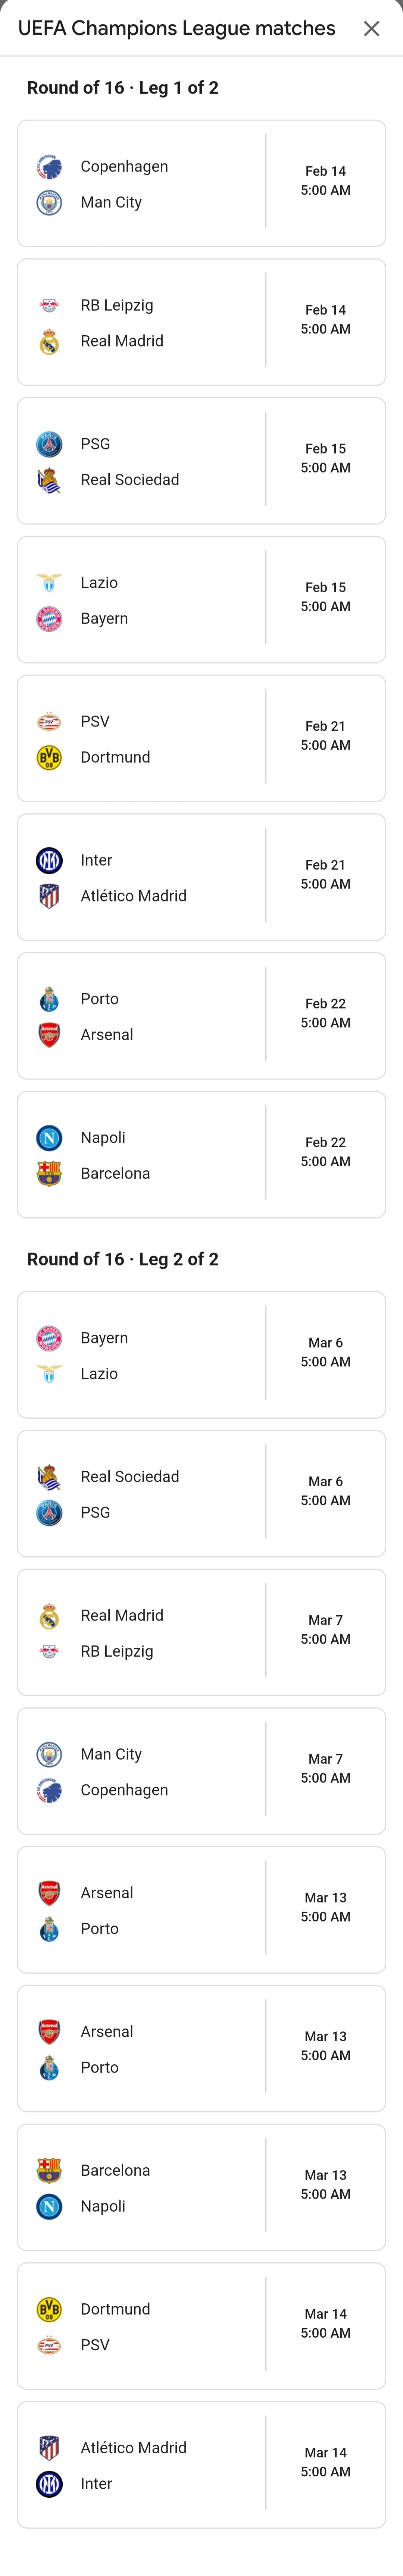Click Real Sociedad crest in Mar 6 match
The height and width of the screenshot is (2576, 403).
tap(49, 1477)
